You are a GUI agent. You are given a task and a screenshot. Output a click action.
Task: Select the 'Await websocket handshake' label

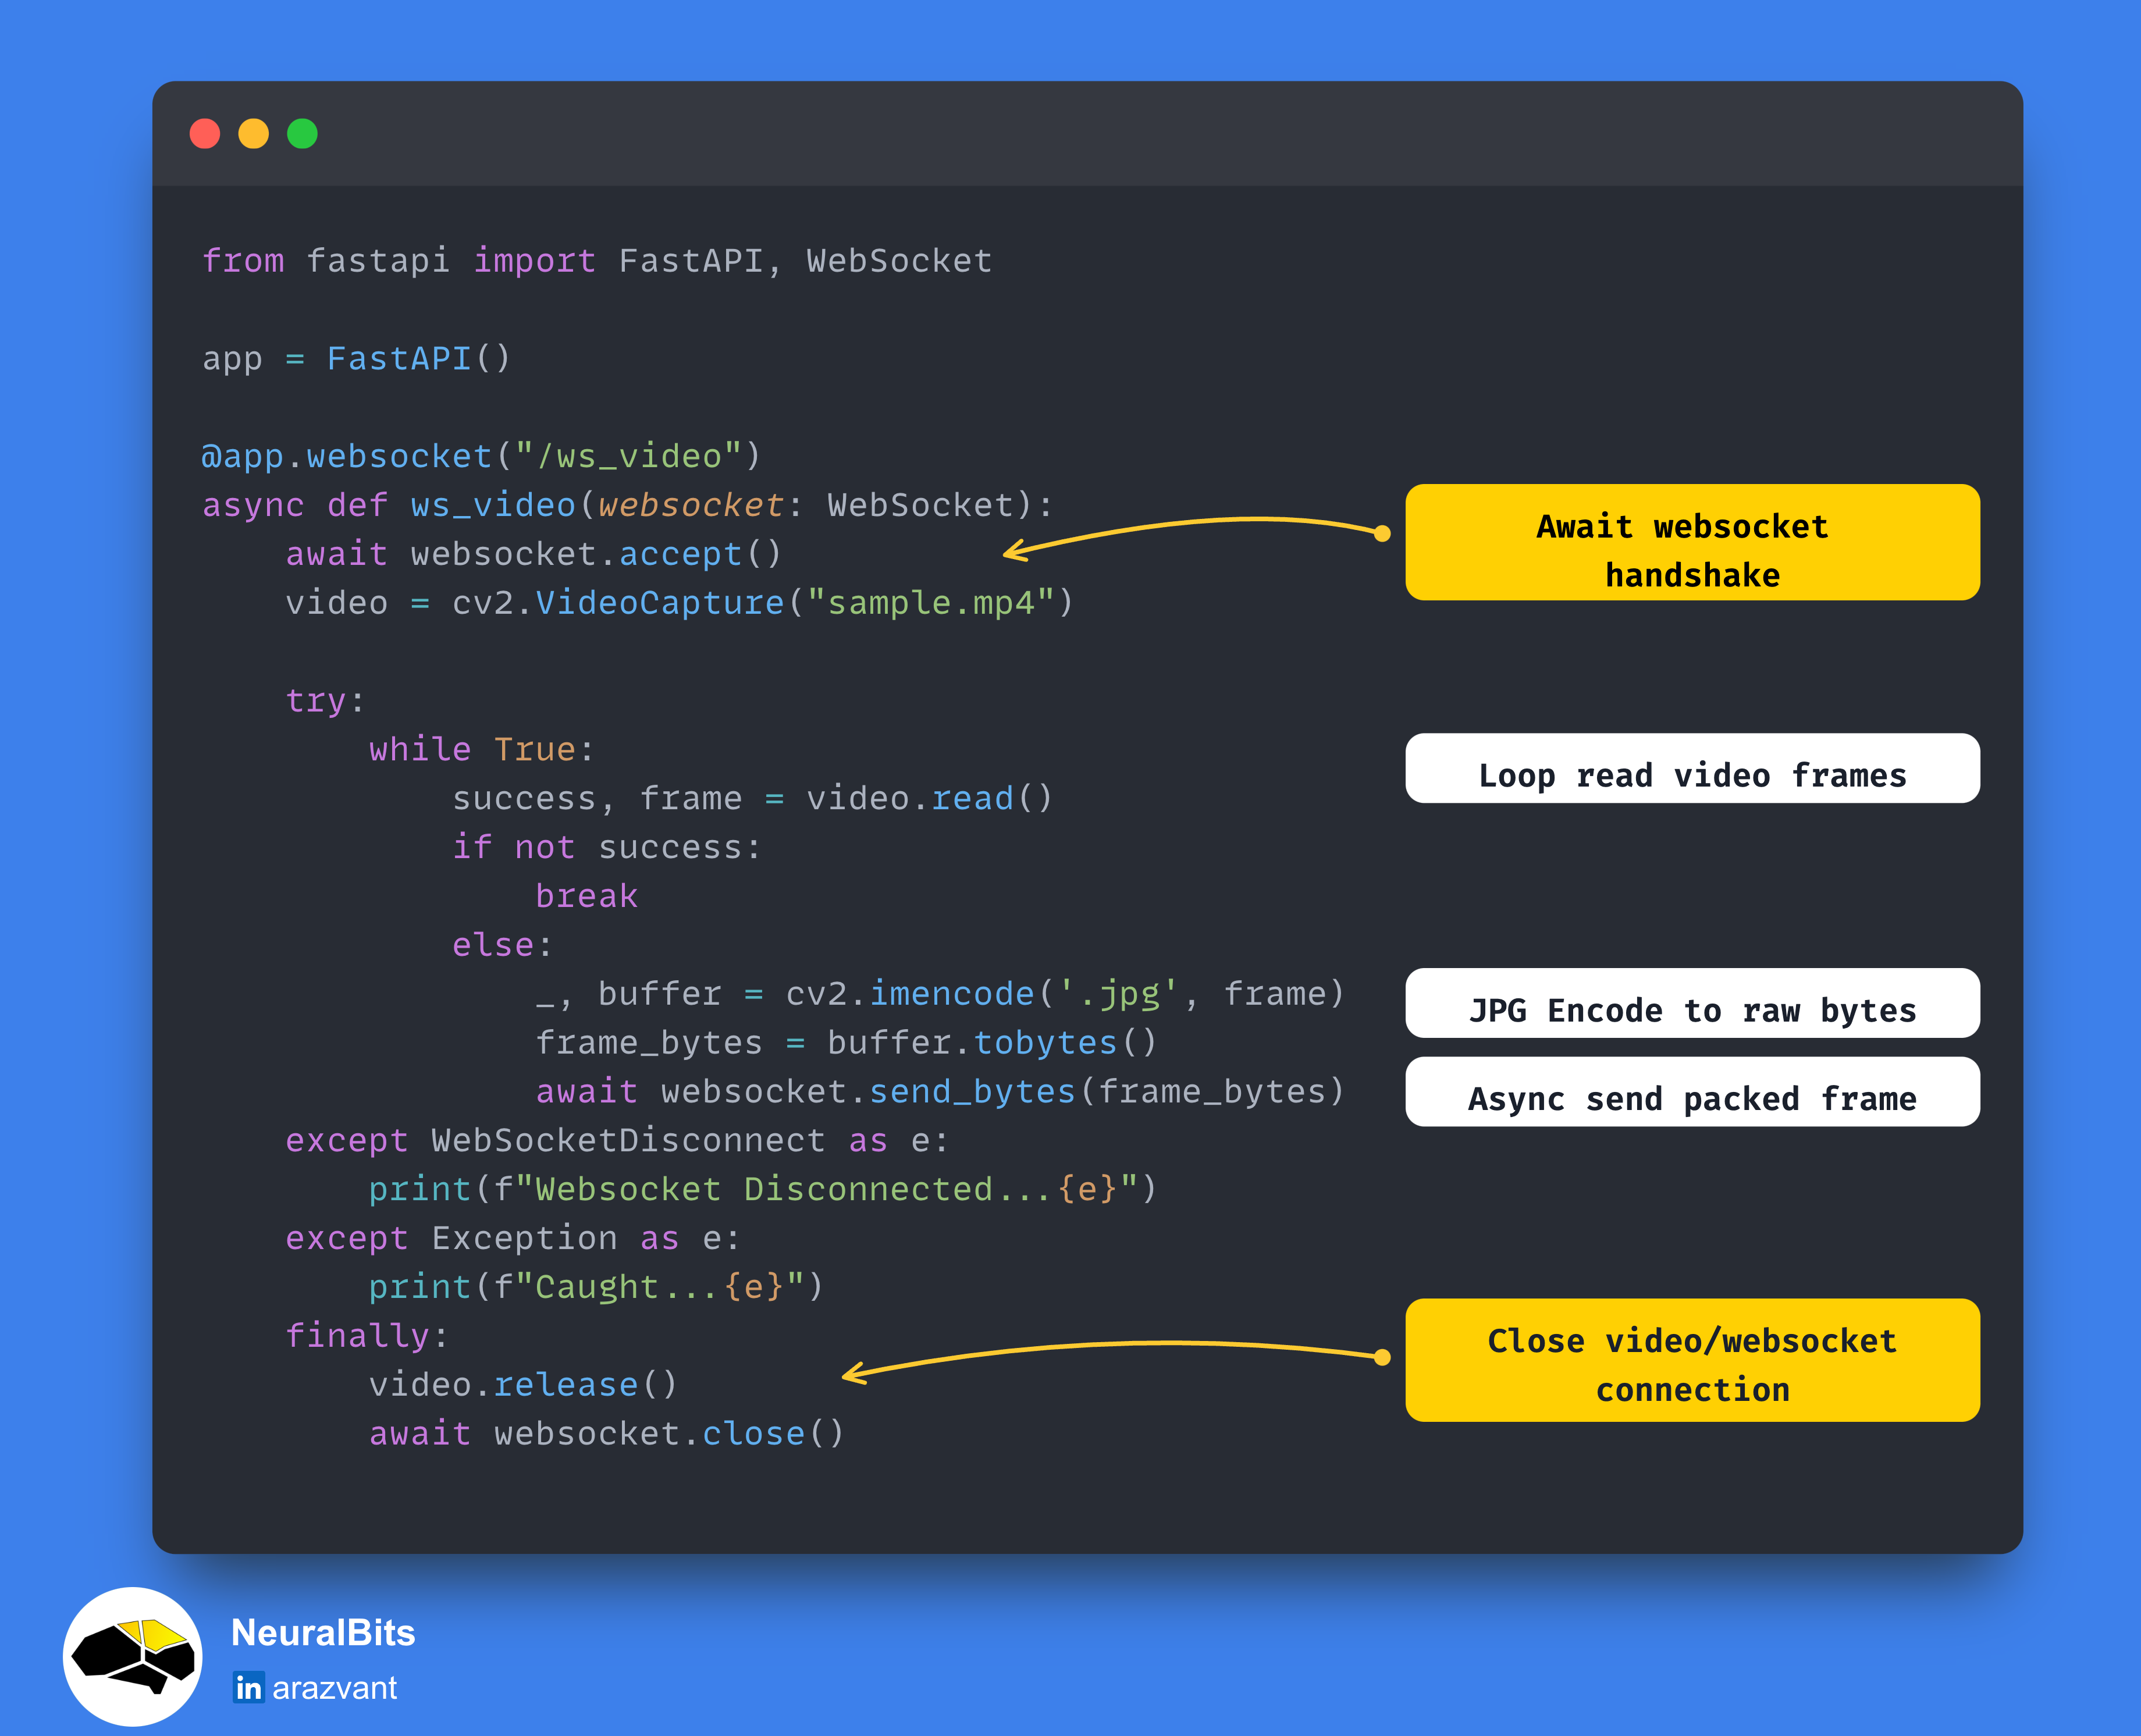[1692, 543]
